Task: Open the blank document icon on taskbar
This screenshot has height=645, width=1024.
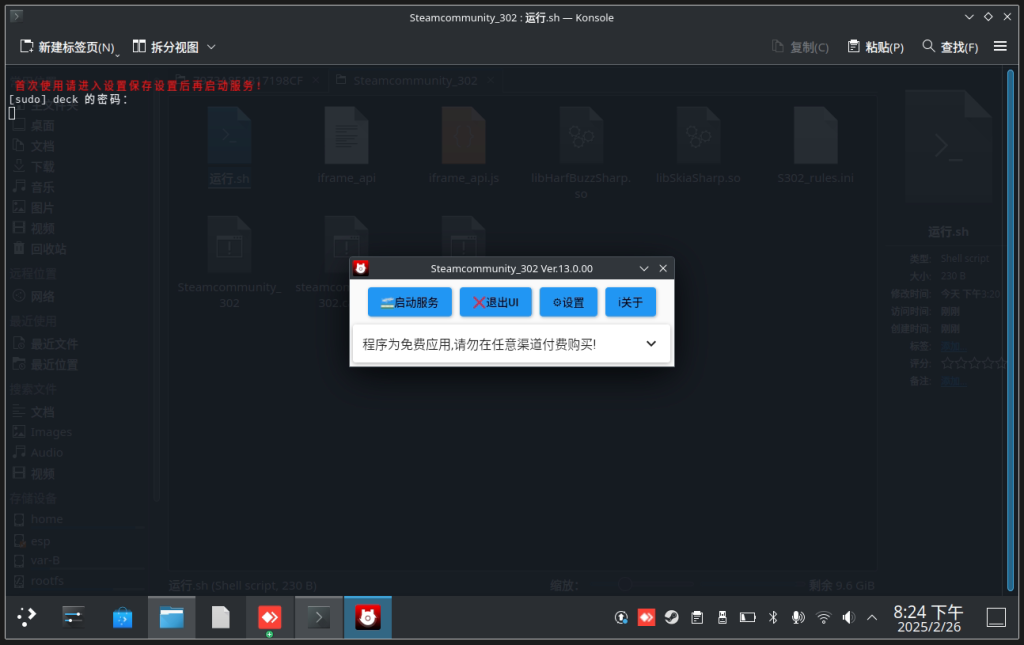Action: pos(221,617)
